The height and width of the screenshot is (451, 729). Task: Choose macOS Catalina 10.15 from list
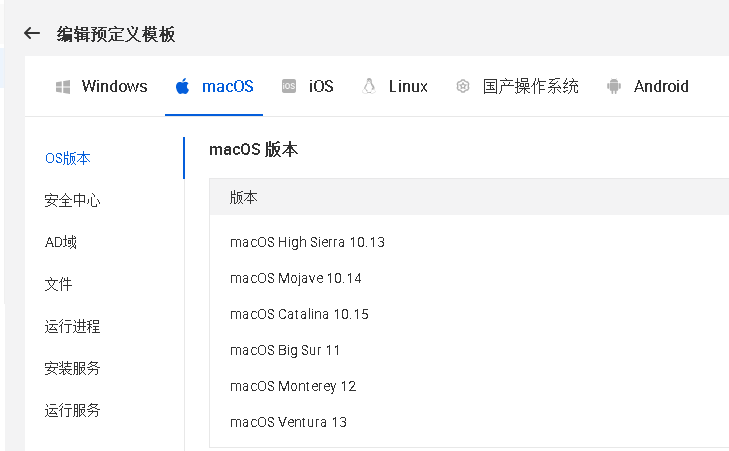click(x=299, y=314)
